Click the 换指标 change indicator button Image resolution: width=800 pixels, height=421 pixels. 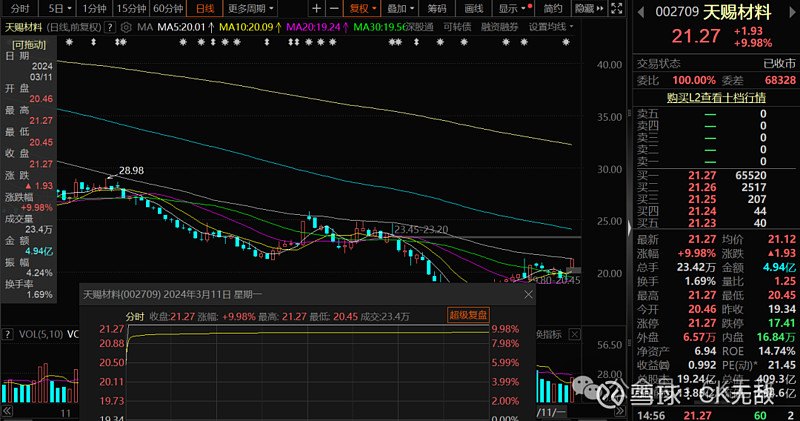[549, 334]
